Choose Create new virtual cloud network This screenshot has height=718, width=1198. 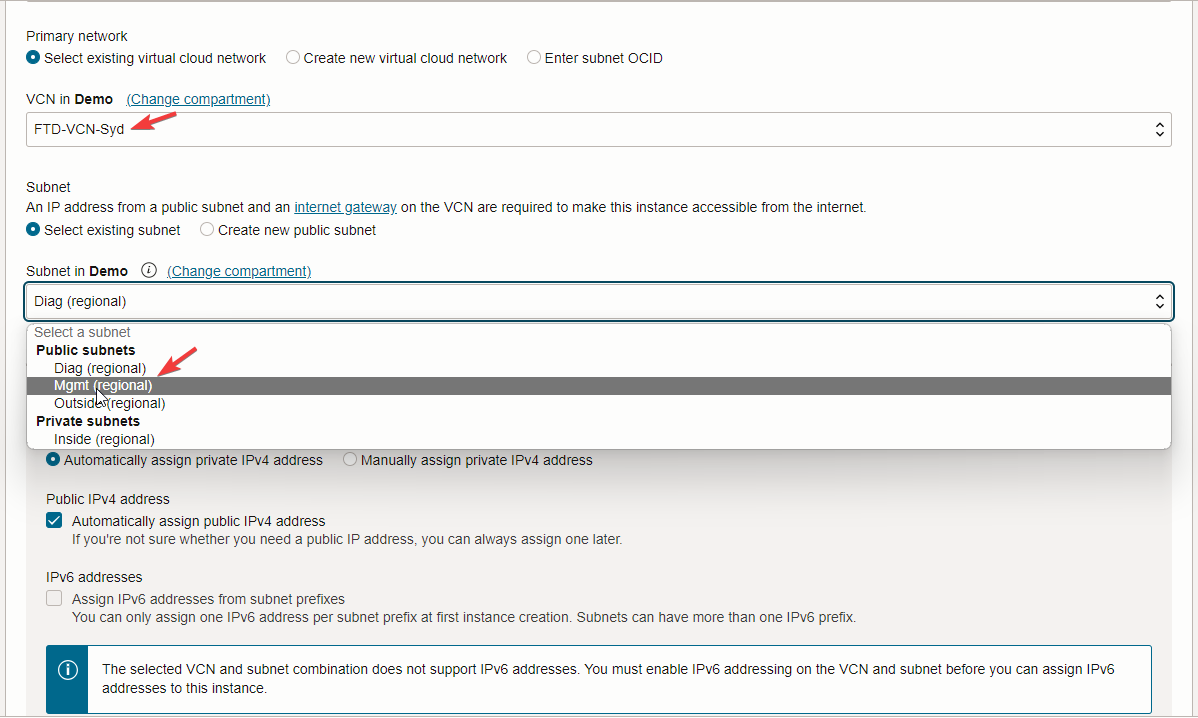(293, 58)
